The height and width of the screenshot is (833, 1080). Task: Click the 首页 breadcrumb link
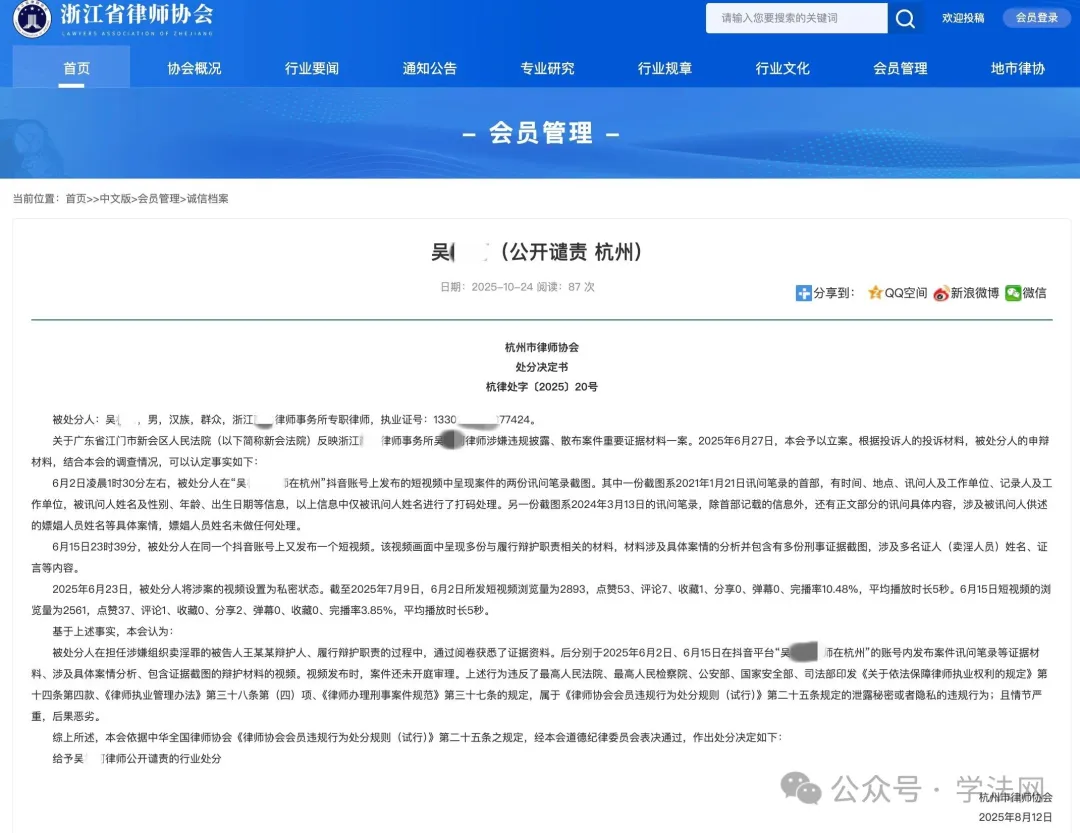tap(76, 198)
